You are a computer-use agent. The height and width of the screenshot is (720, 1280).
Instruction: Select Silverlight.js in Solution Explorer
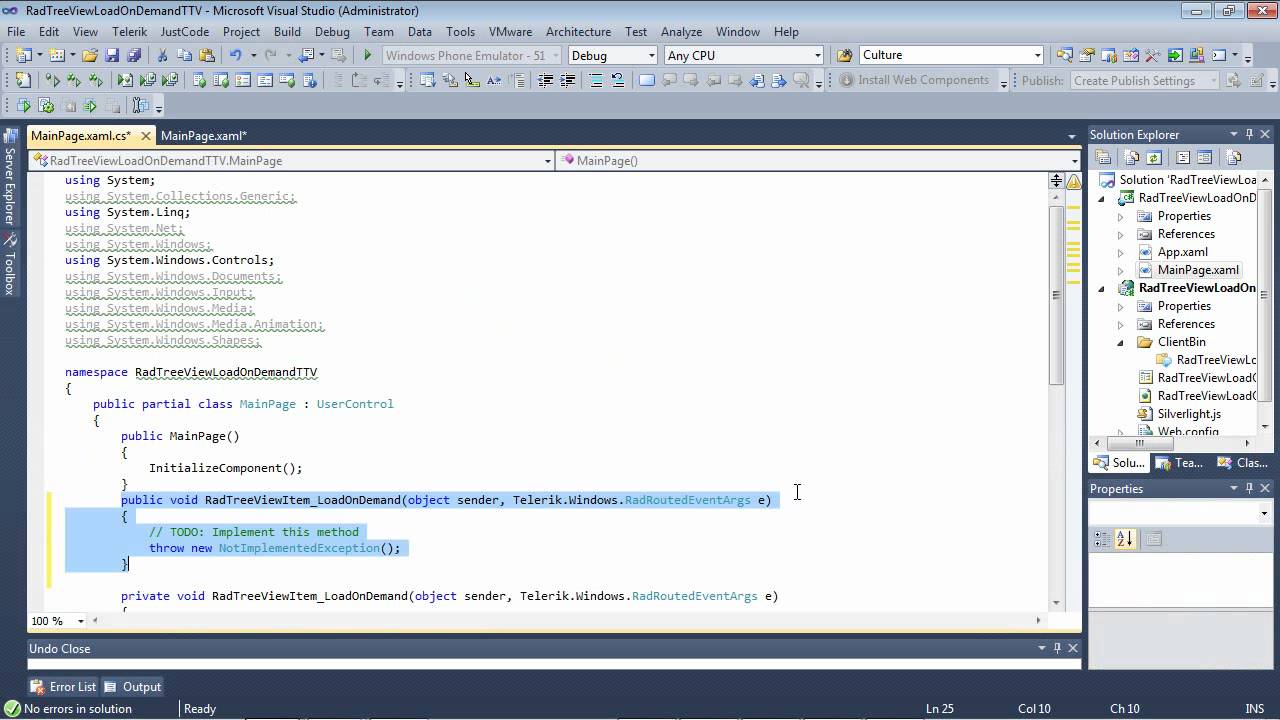click(1188, 414)
